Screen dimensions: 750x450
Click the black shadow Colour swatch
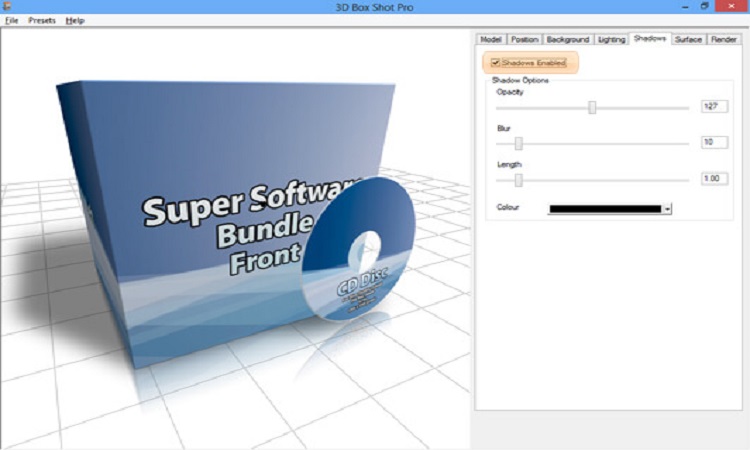coord(605,209)
